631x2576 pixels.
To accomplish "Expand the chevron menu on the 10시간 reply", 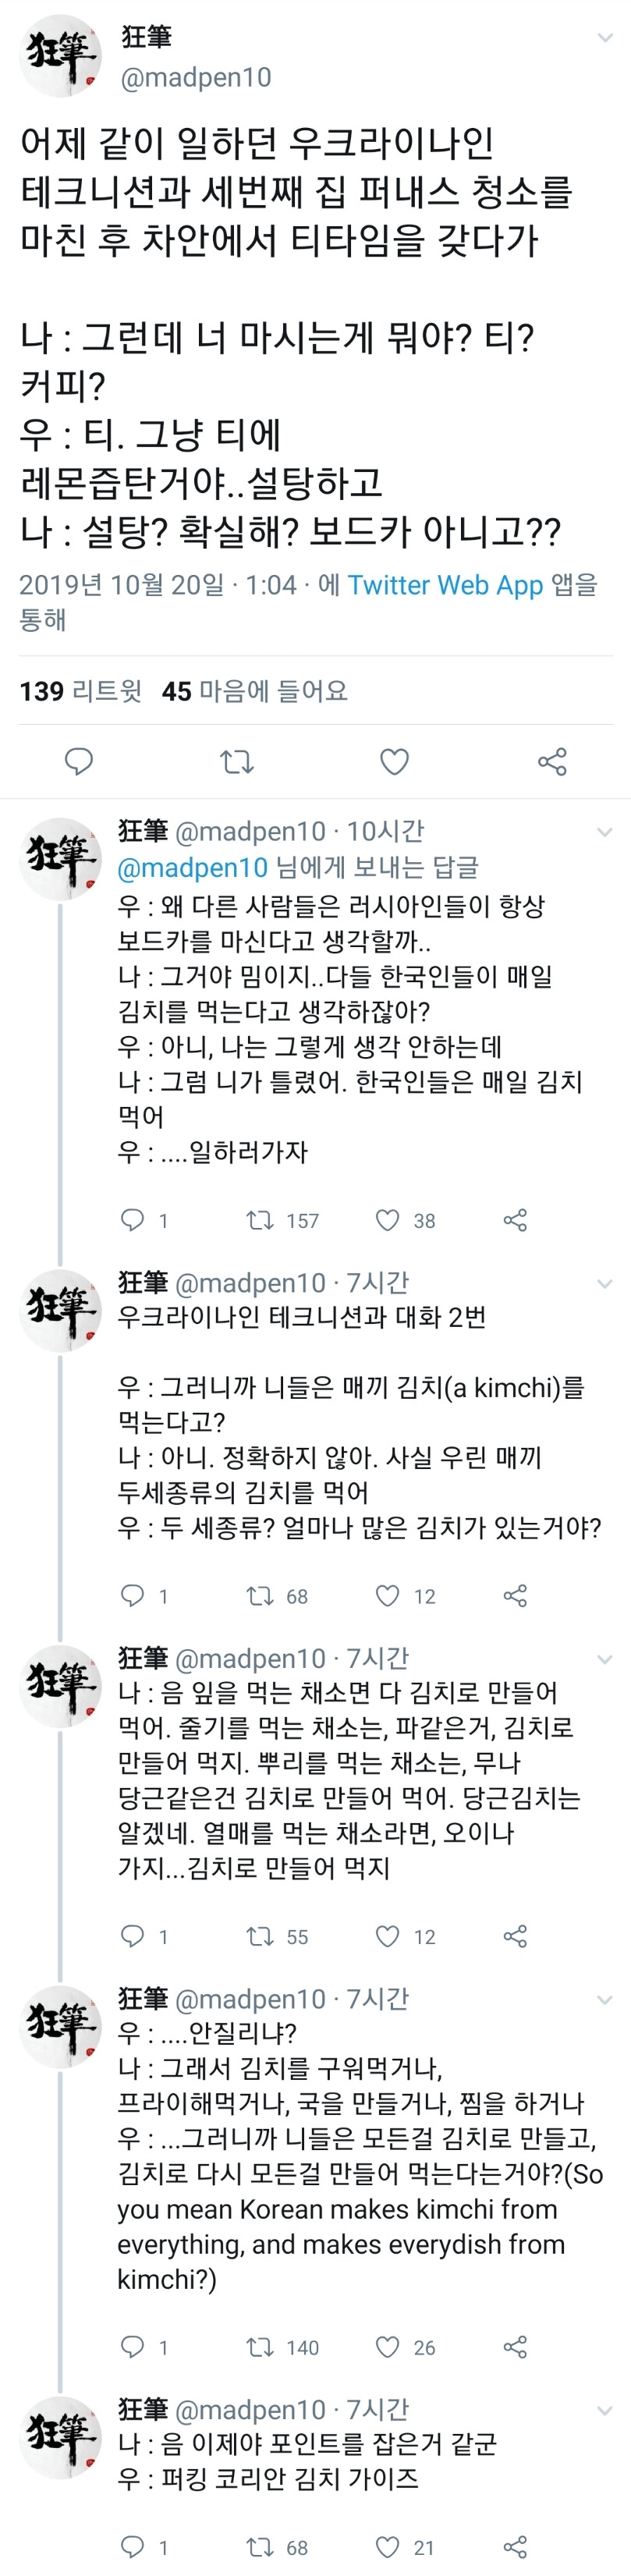I will tap(604, 832).
